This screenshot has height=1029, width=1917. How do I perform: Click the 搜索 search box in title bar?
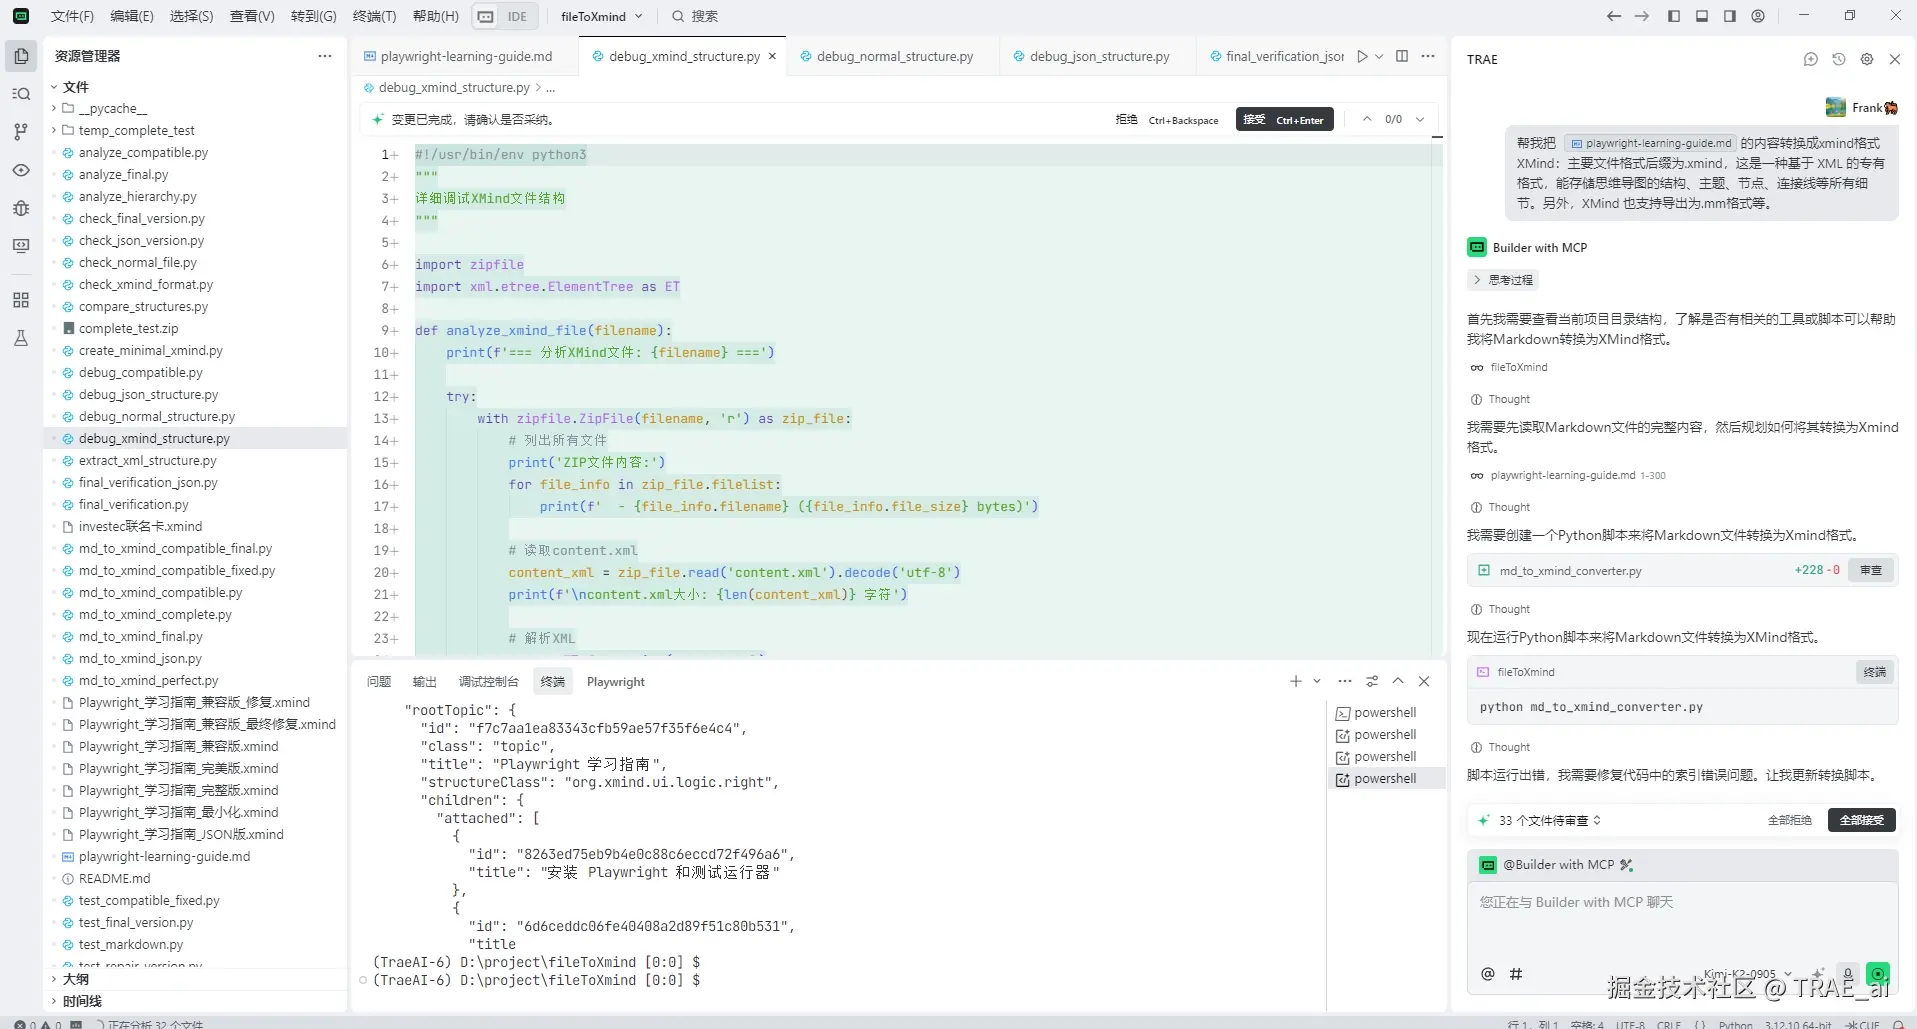tap(695, 16)
